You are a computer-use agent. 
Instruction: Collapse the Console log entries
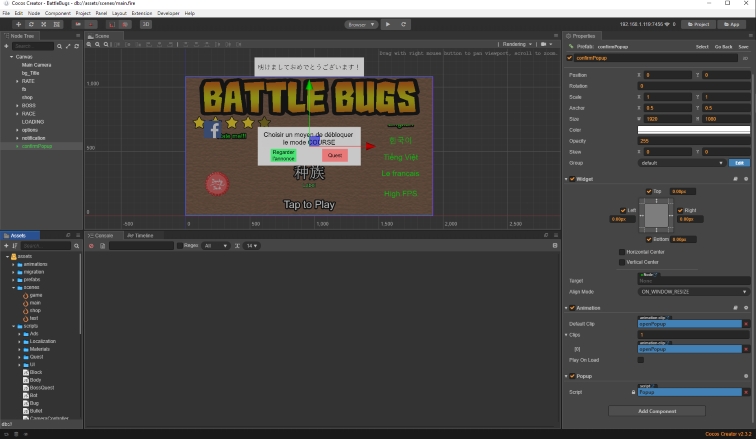pos(555,246)
